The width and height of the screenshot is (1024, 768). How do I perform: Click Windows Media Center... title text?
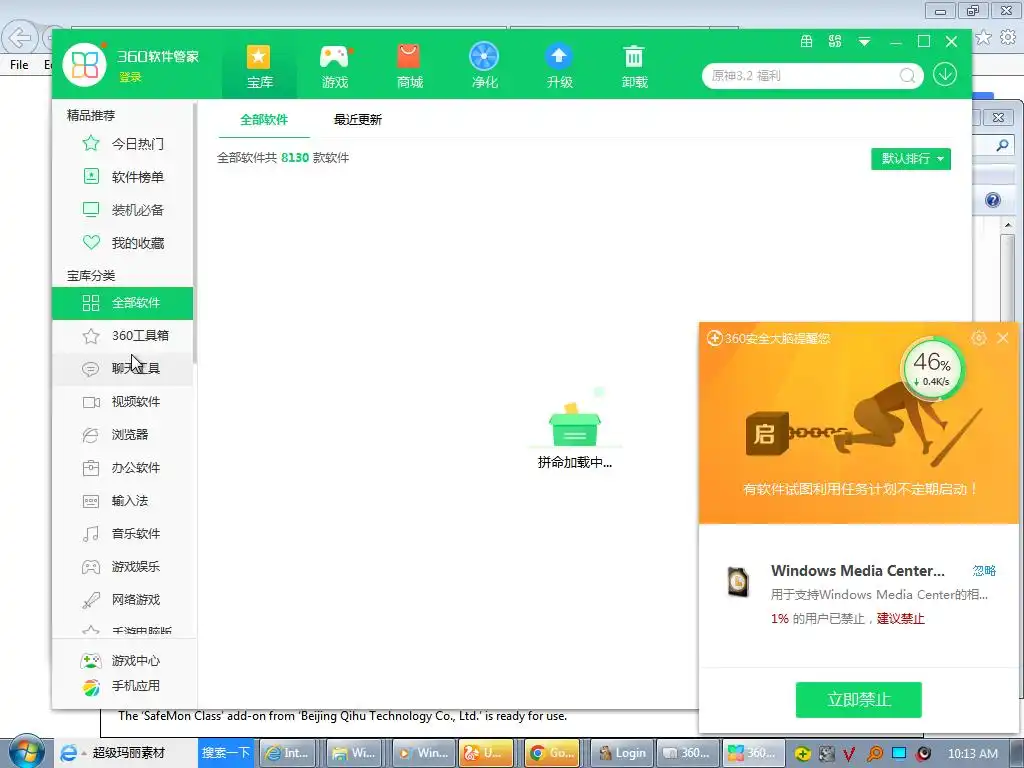(857, 571)
